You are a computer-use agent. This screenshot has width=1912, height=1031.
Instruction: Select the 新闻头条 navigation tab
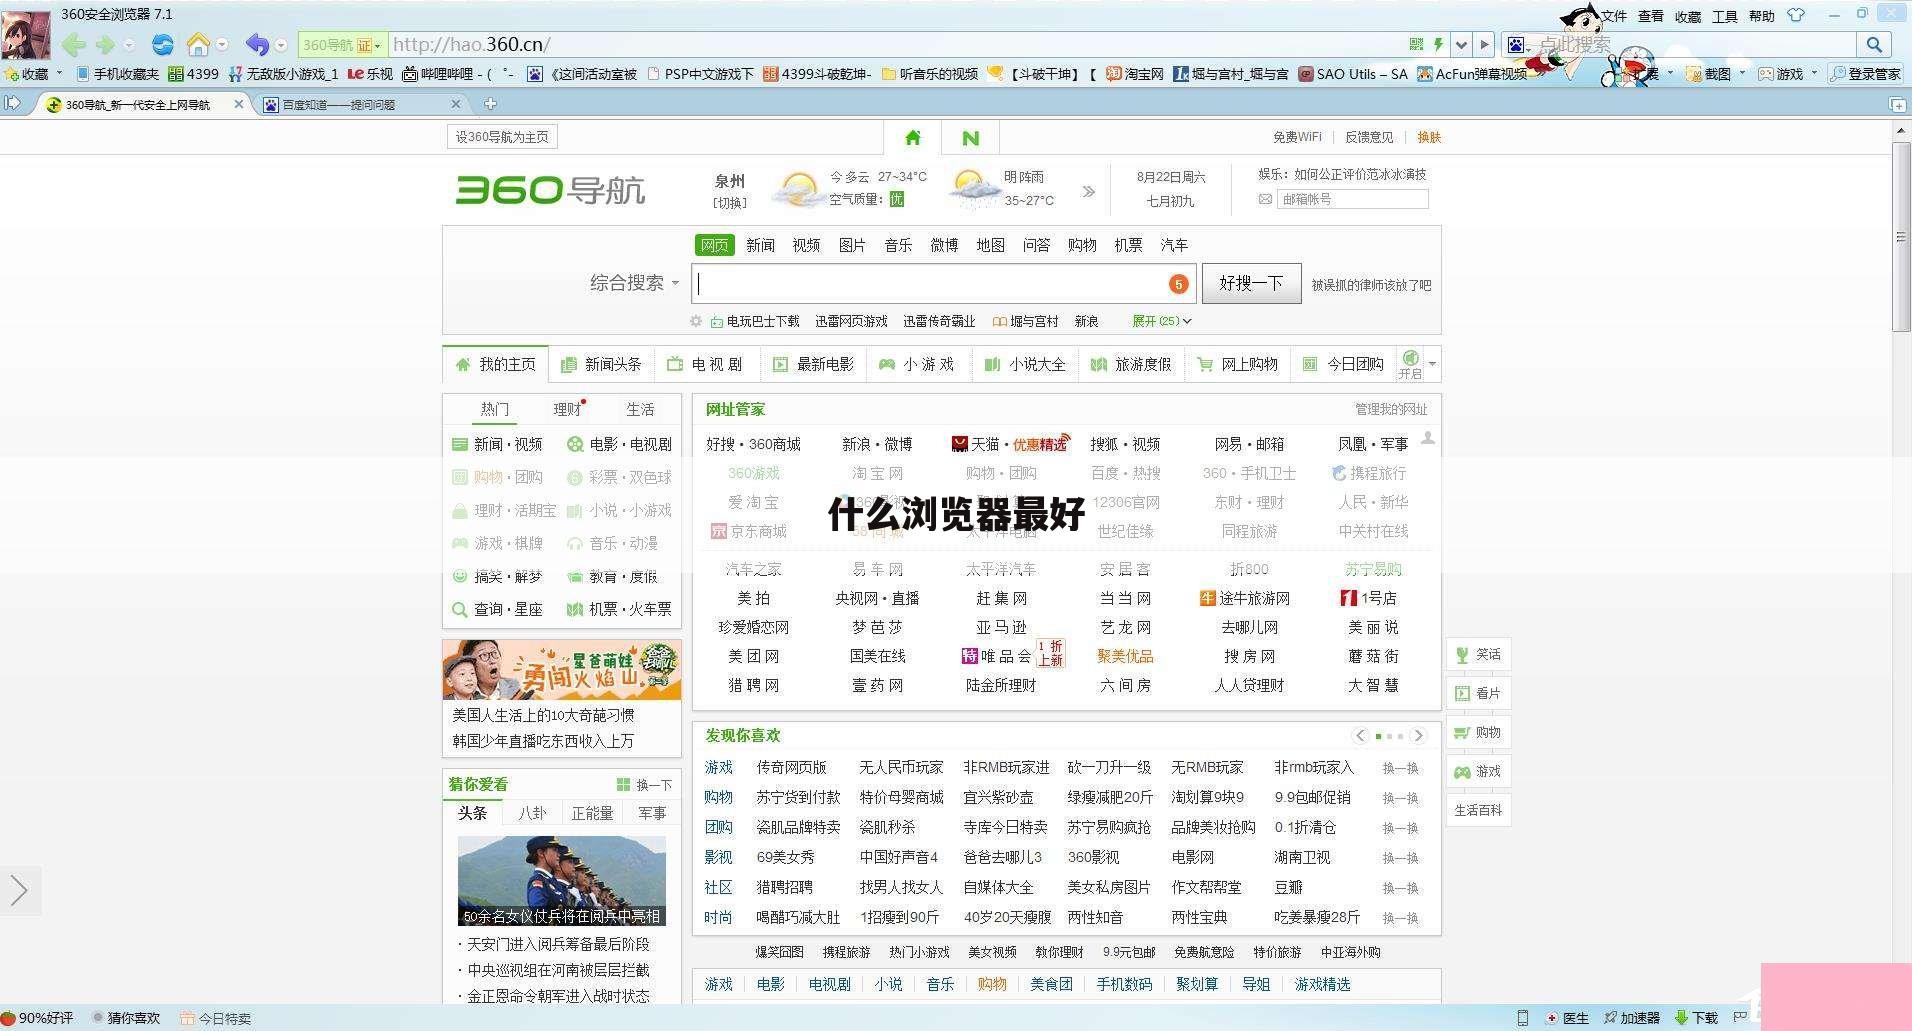(x=601, y=364)
